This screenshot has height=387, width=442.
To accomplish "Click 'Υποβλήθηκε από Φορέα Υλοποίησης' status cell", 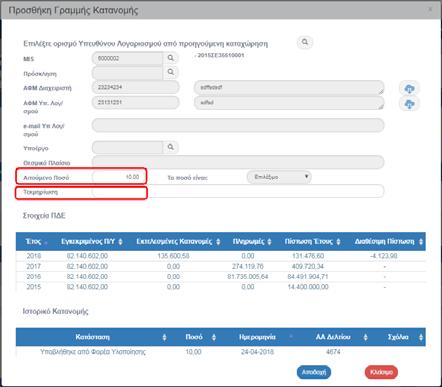I will click(93, 352).
